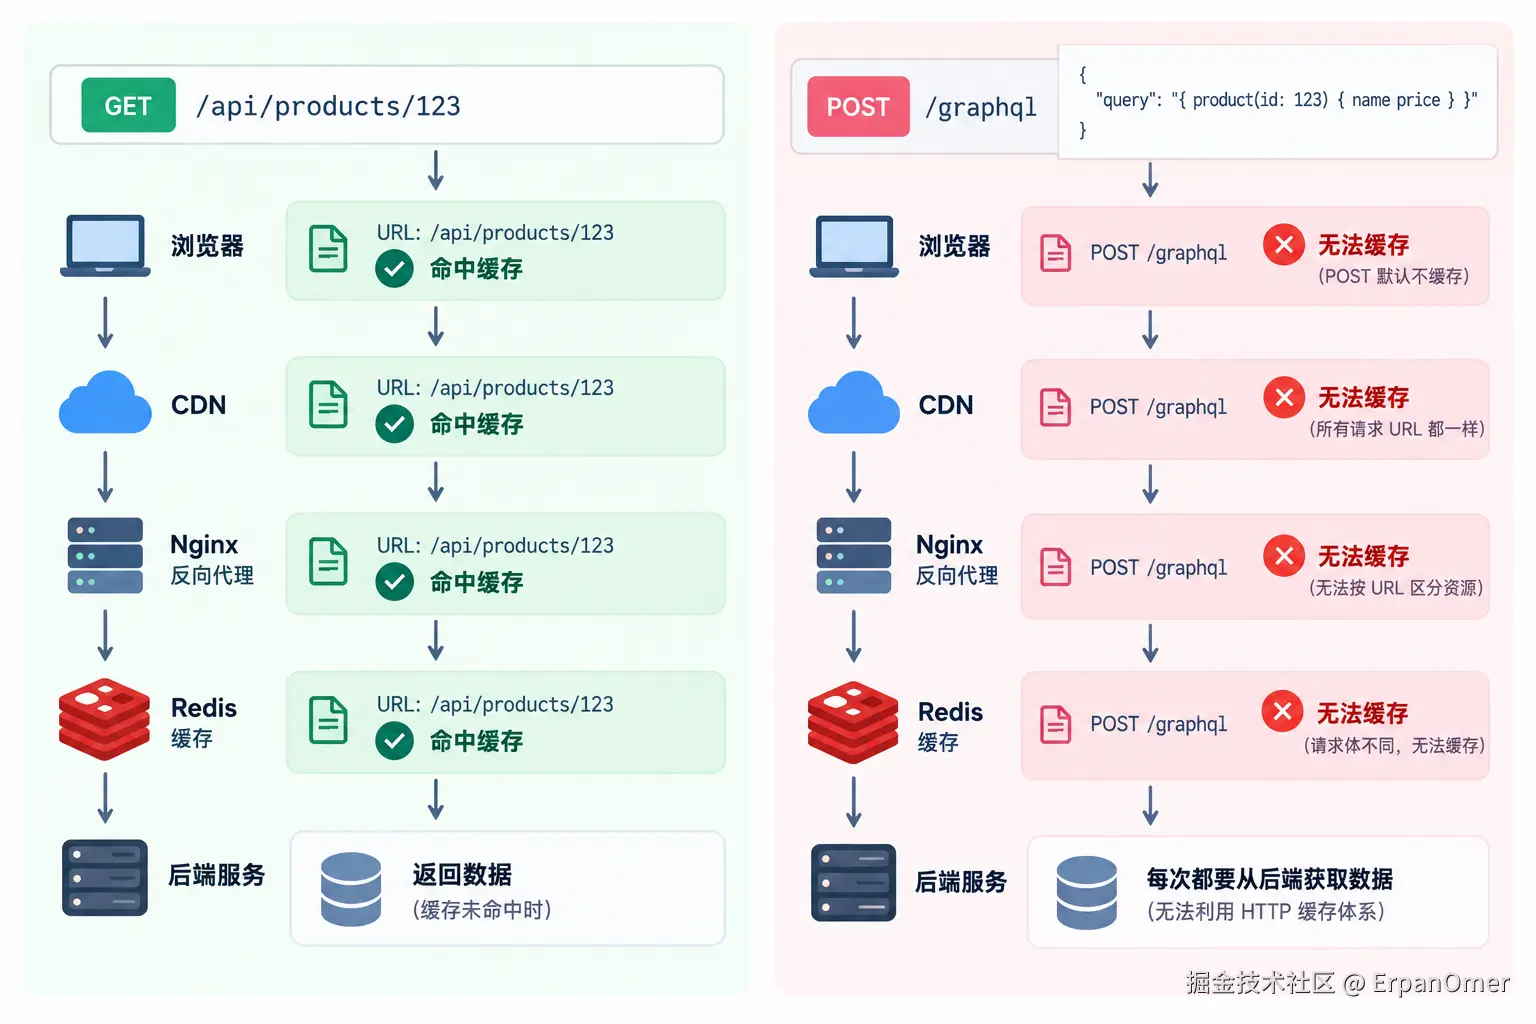Click the GraphQL query JSON body box
The width and height of the screenshot is (1536, 1024).
(1277, 101)
